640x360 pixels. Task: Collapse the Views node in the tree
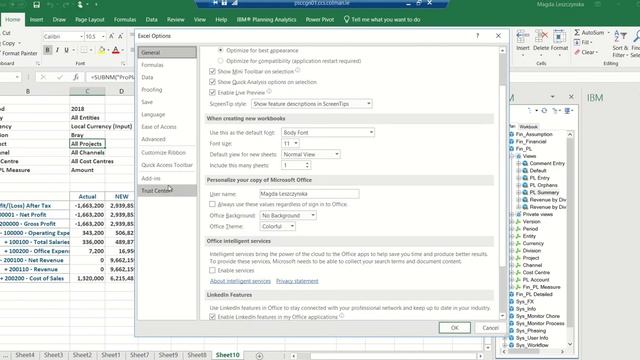(511, 156)
